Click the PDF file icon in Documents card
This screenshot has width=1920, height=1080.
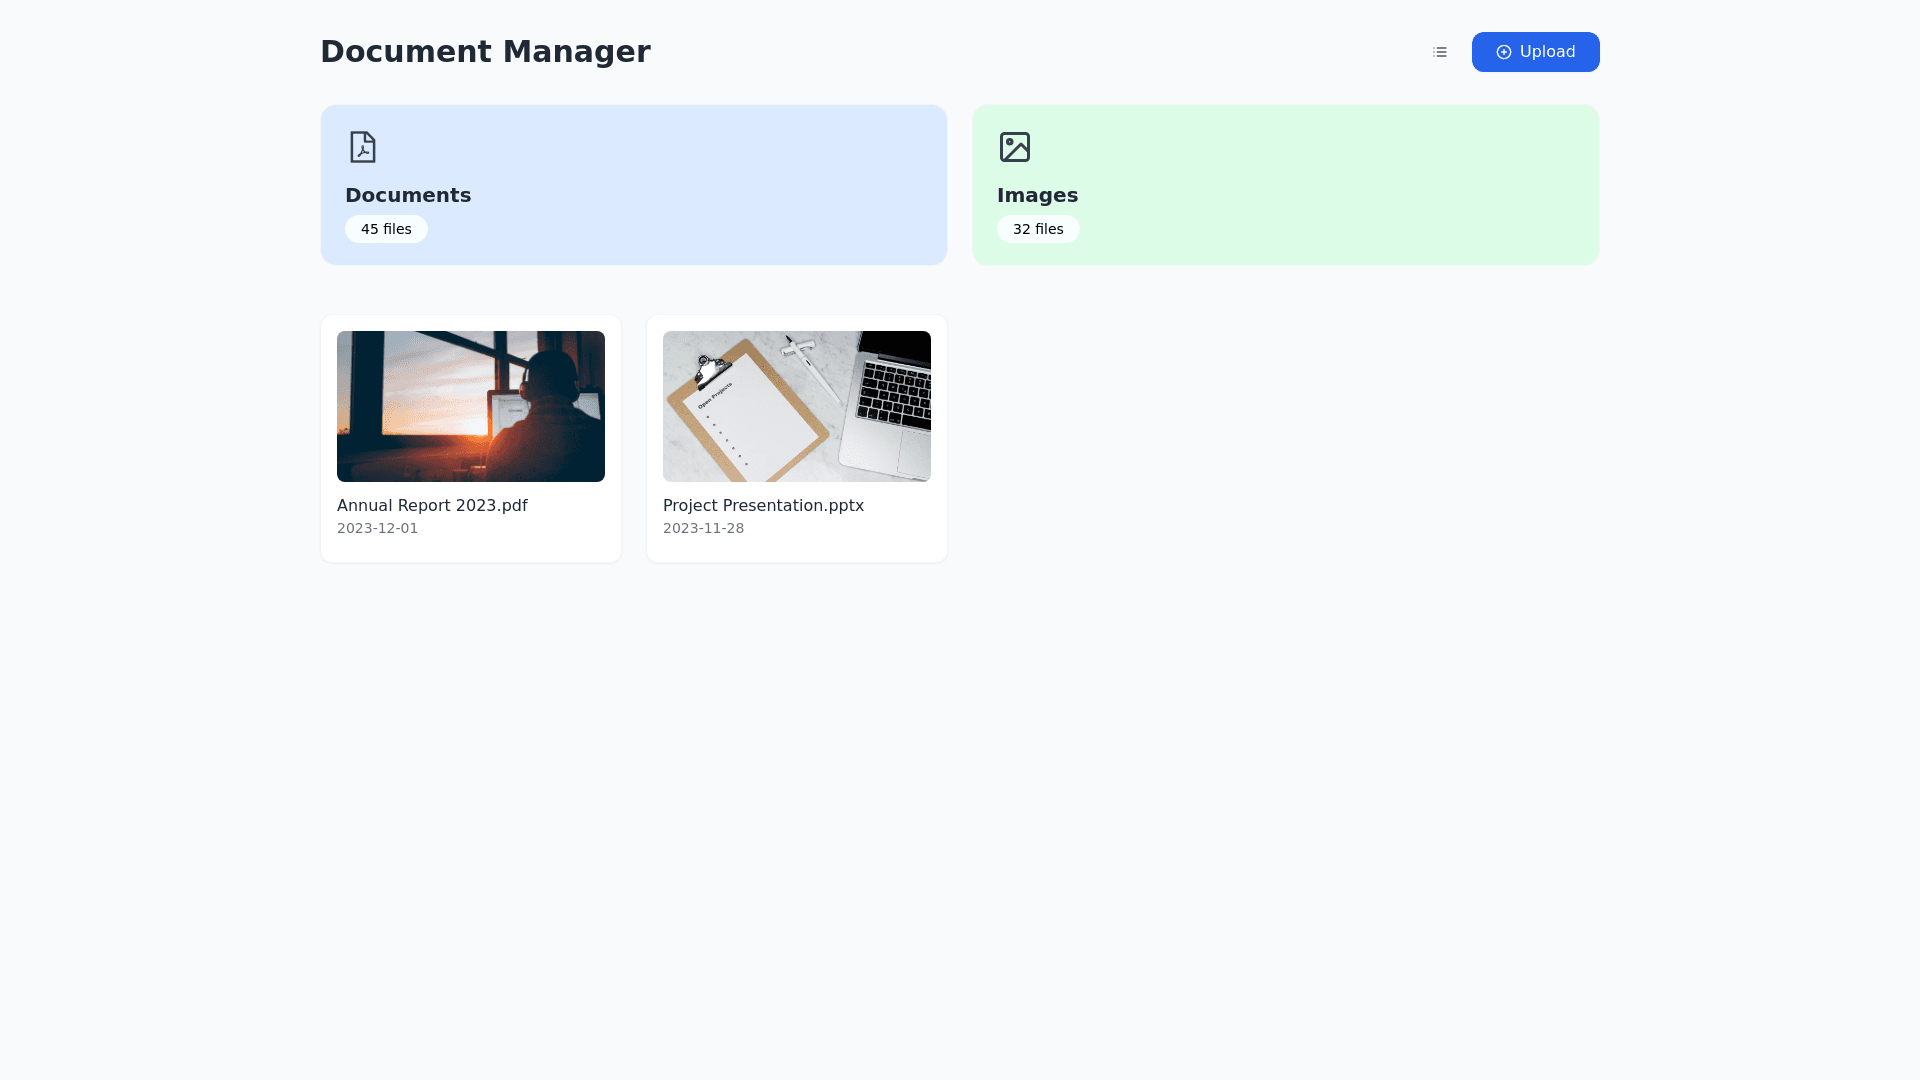(x=363, y=147)
